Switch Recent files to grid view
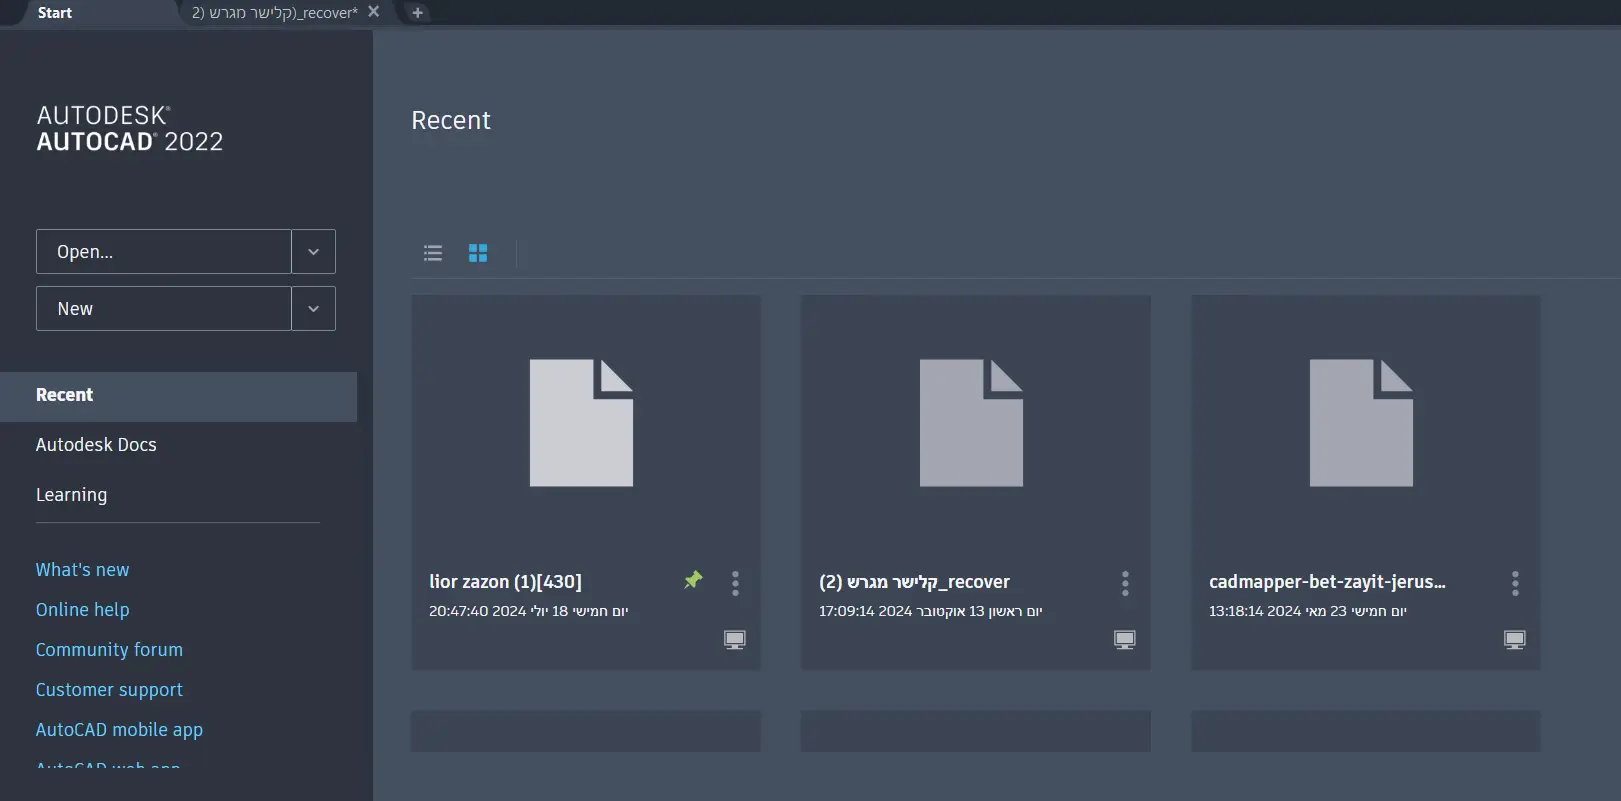1621x801 pixels. click(478, 253)
